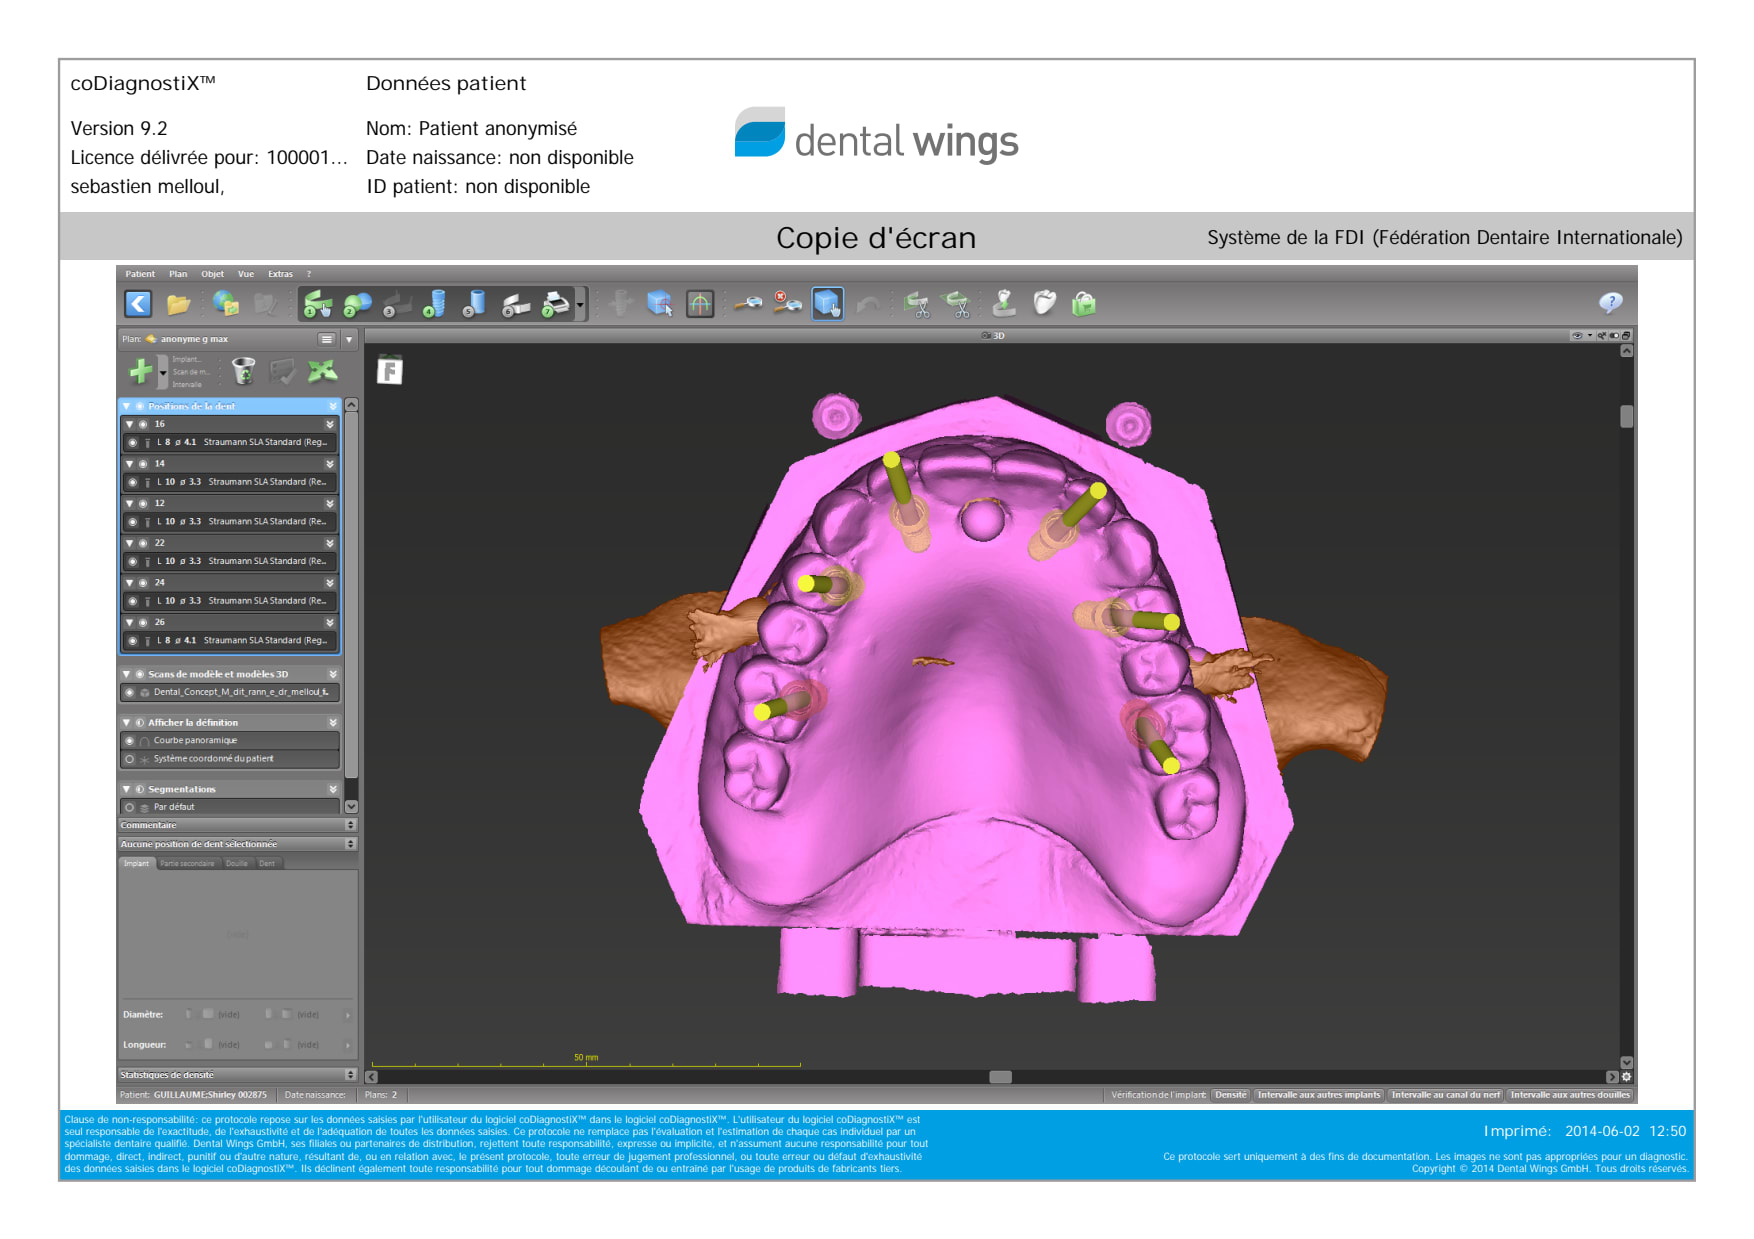
Task: Enable Système coordonné du patient visibility
Action: pyautogui.click(x=130, y=759)
